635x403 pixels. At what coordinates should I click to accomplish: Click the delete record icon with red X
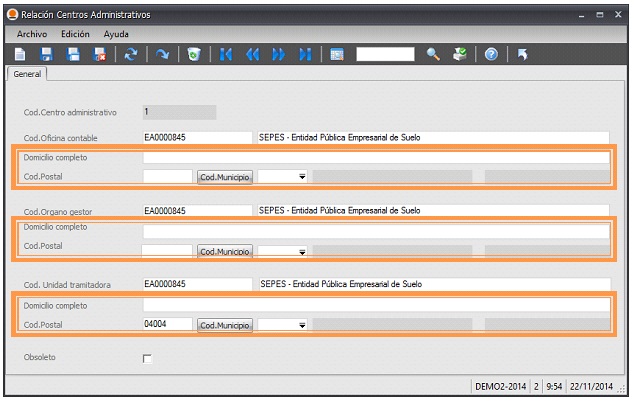(x=100, y=54)
